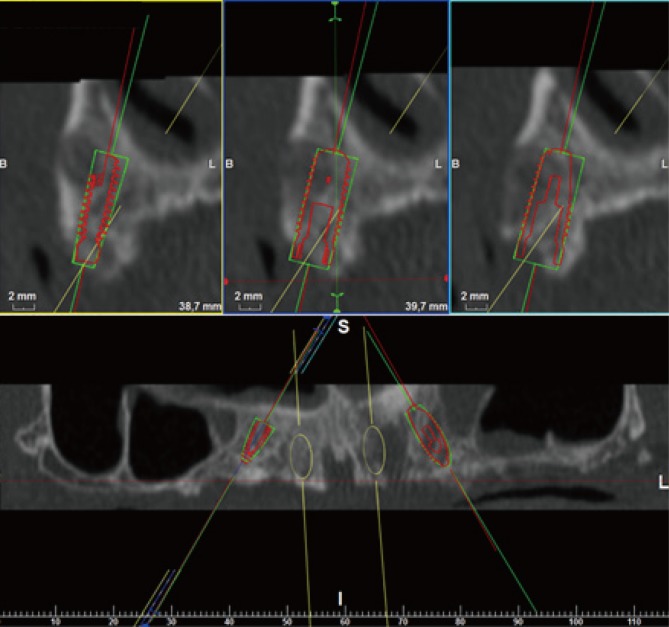The image size is (669, 627).
Task: Click the left yellow ellipse marker in panorama
Action: 301,454
